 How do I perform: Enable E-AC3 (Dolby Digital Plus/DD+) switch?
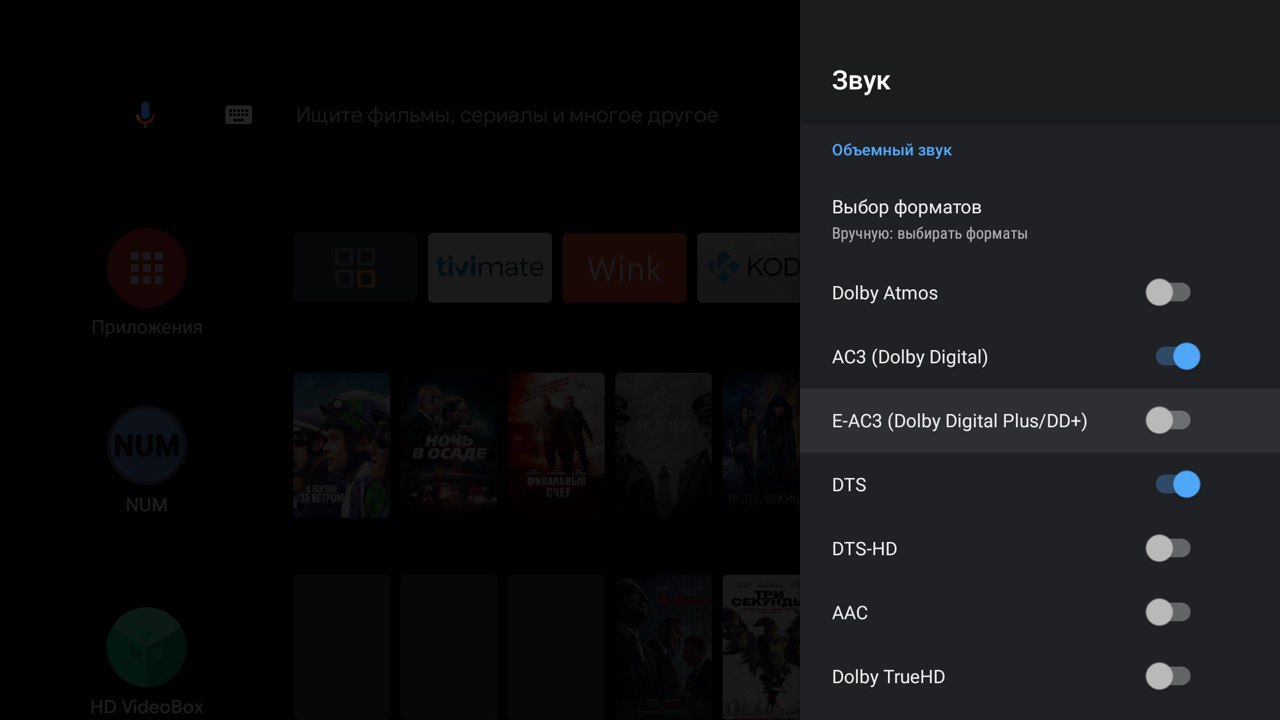coord(1168,421)
